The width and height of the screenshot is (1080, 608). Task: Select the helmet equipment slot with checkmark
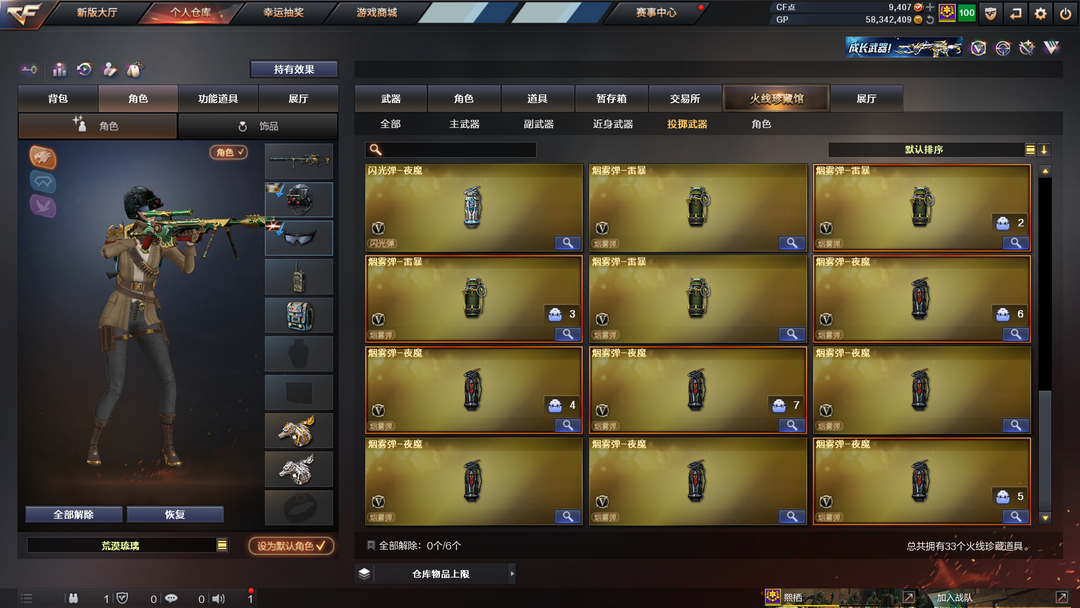pos(299,200)
